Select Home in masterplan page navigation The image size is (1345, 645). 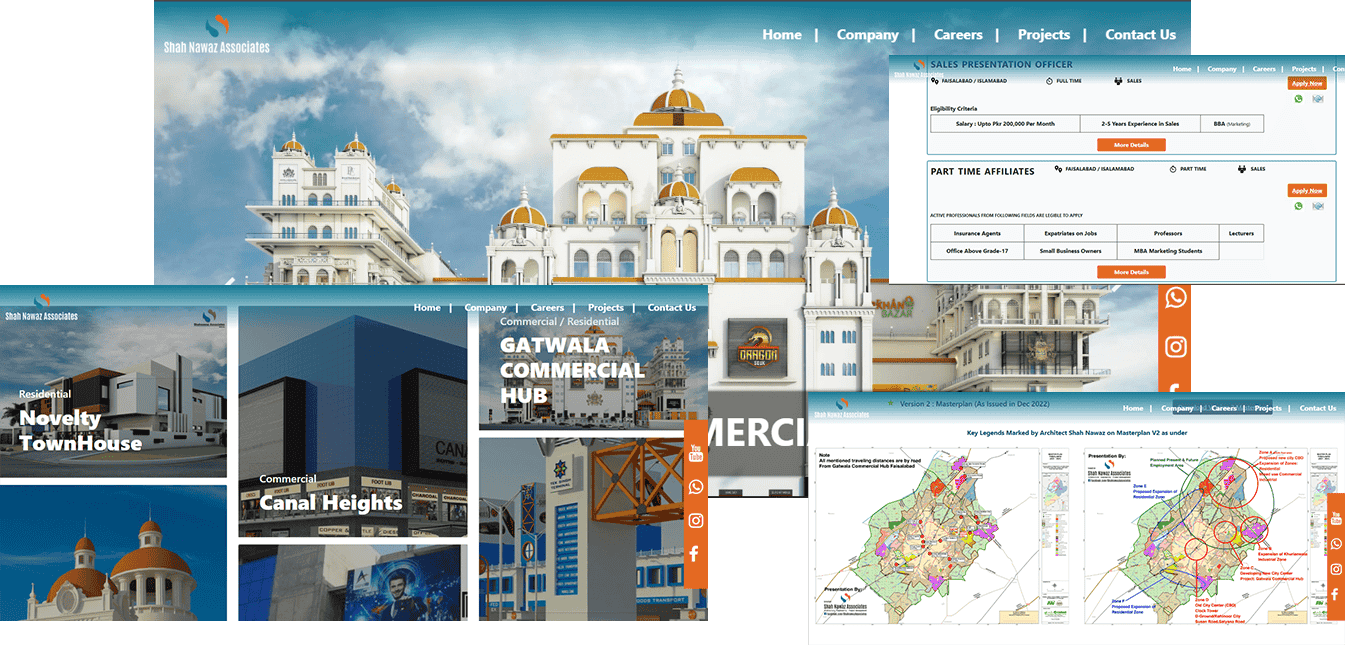[1133, 408]
